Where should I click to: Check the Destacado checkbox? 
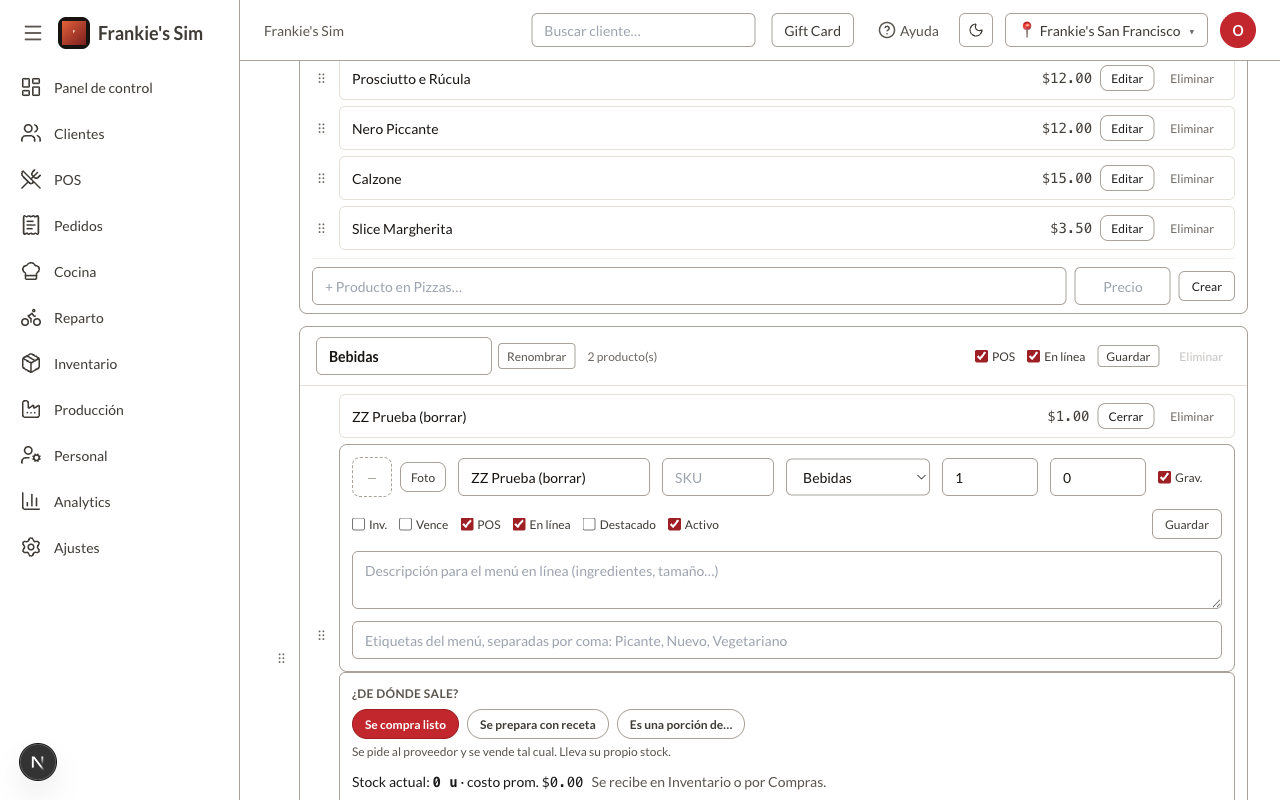coord(589,524)
